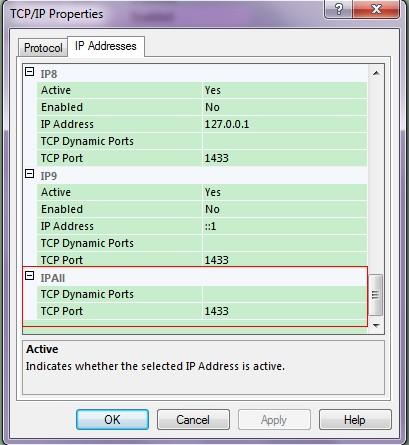Select IP9 Enabled value No
This screenshot has height=445, width=409.
pyautogui.click(x=285, y=209)
